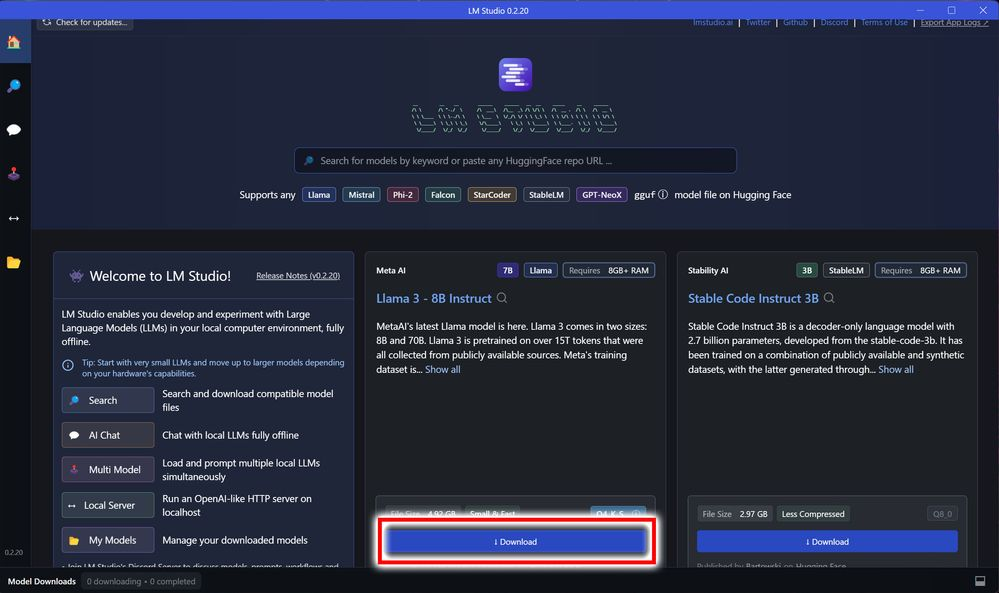Open the Llama 3 - 8B Instruct title link
Viewport: 999px width, 593px height.
tap(433, 298)
